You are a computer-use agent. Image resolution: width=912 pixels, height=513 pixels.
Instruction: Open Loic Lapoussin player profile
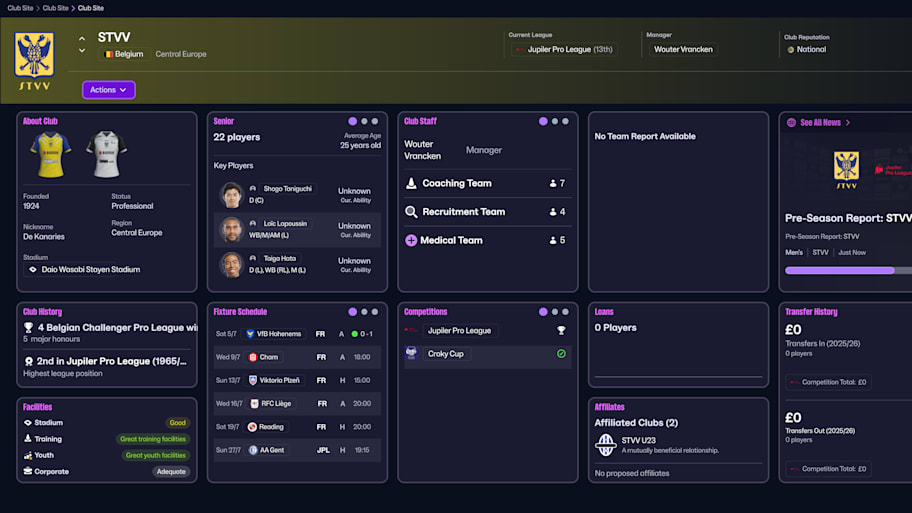(x=285, y=223)
